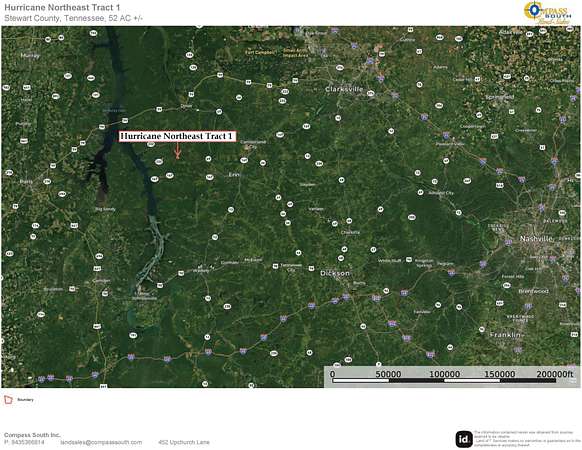Click the red Boundary legend polygon icon
Screen dimensions: 582x450
click(8, 400)
